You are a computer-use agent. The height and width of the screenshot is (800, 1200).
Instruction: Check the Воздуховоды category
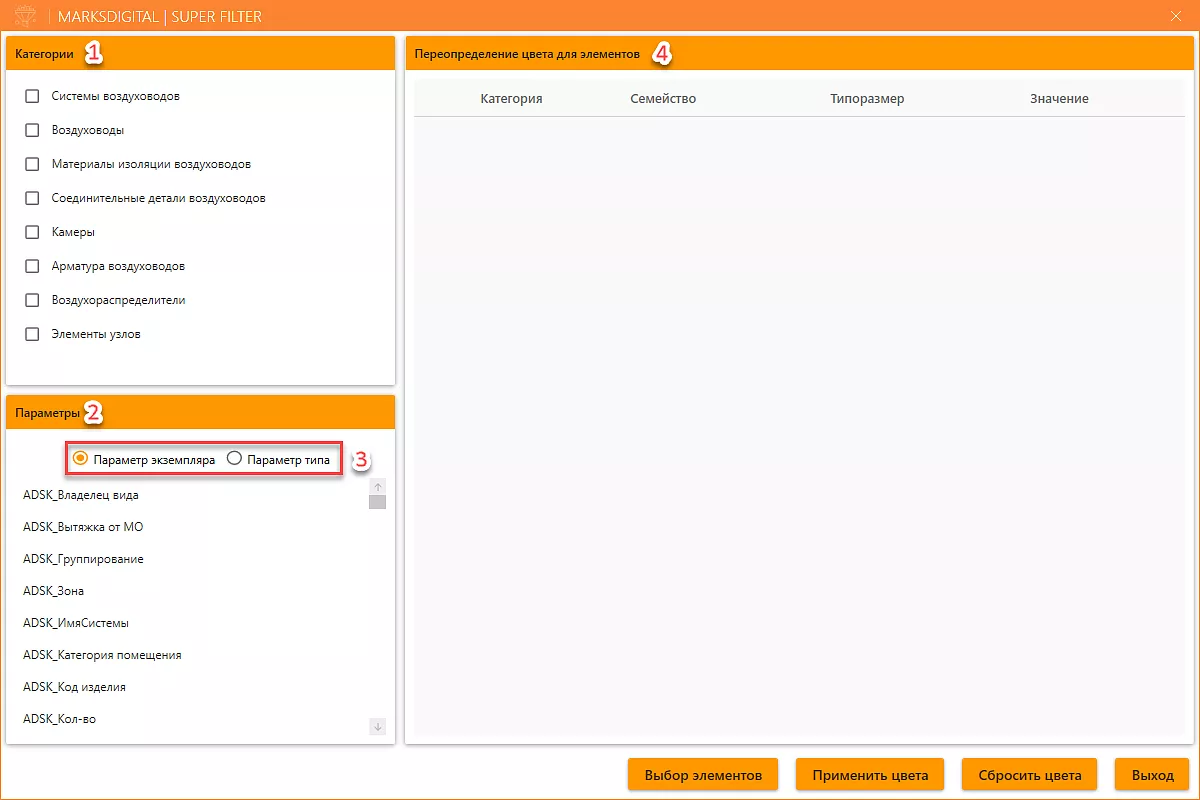coord(32,130)
